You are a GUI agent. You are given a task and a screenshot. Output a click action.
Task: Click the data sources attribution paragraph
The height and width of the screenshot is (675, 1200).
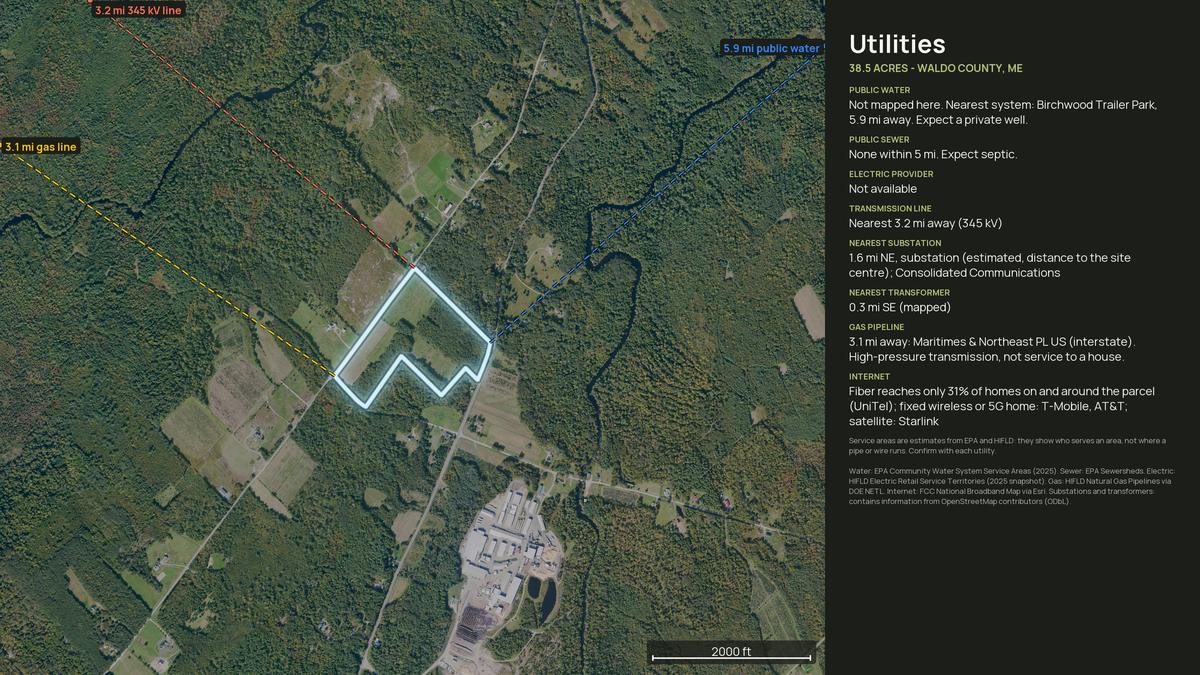click(x=1012, y=486)
